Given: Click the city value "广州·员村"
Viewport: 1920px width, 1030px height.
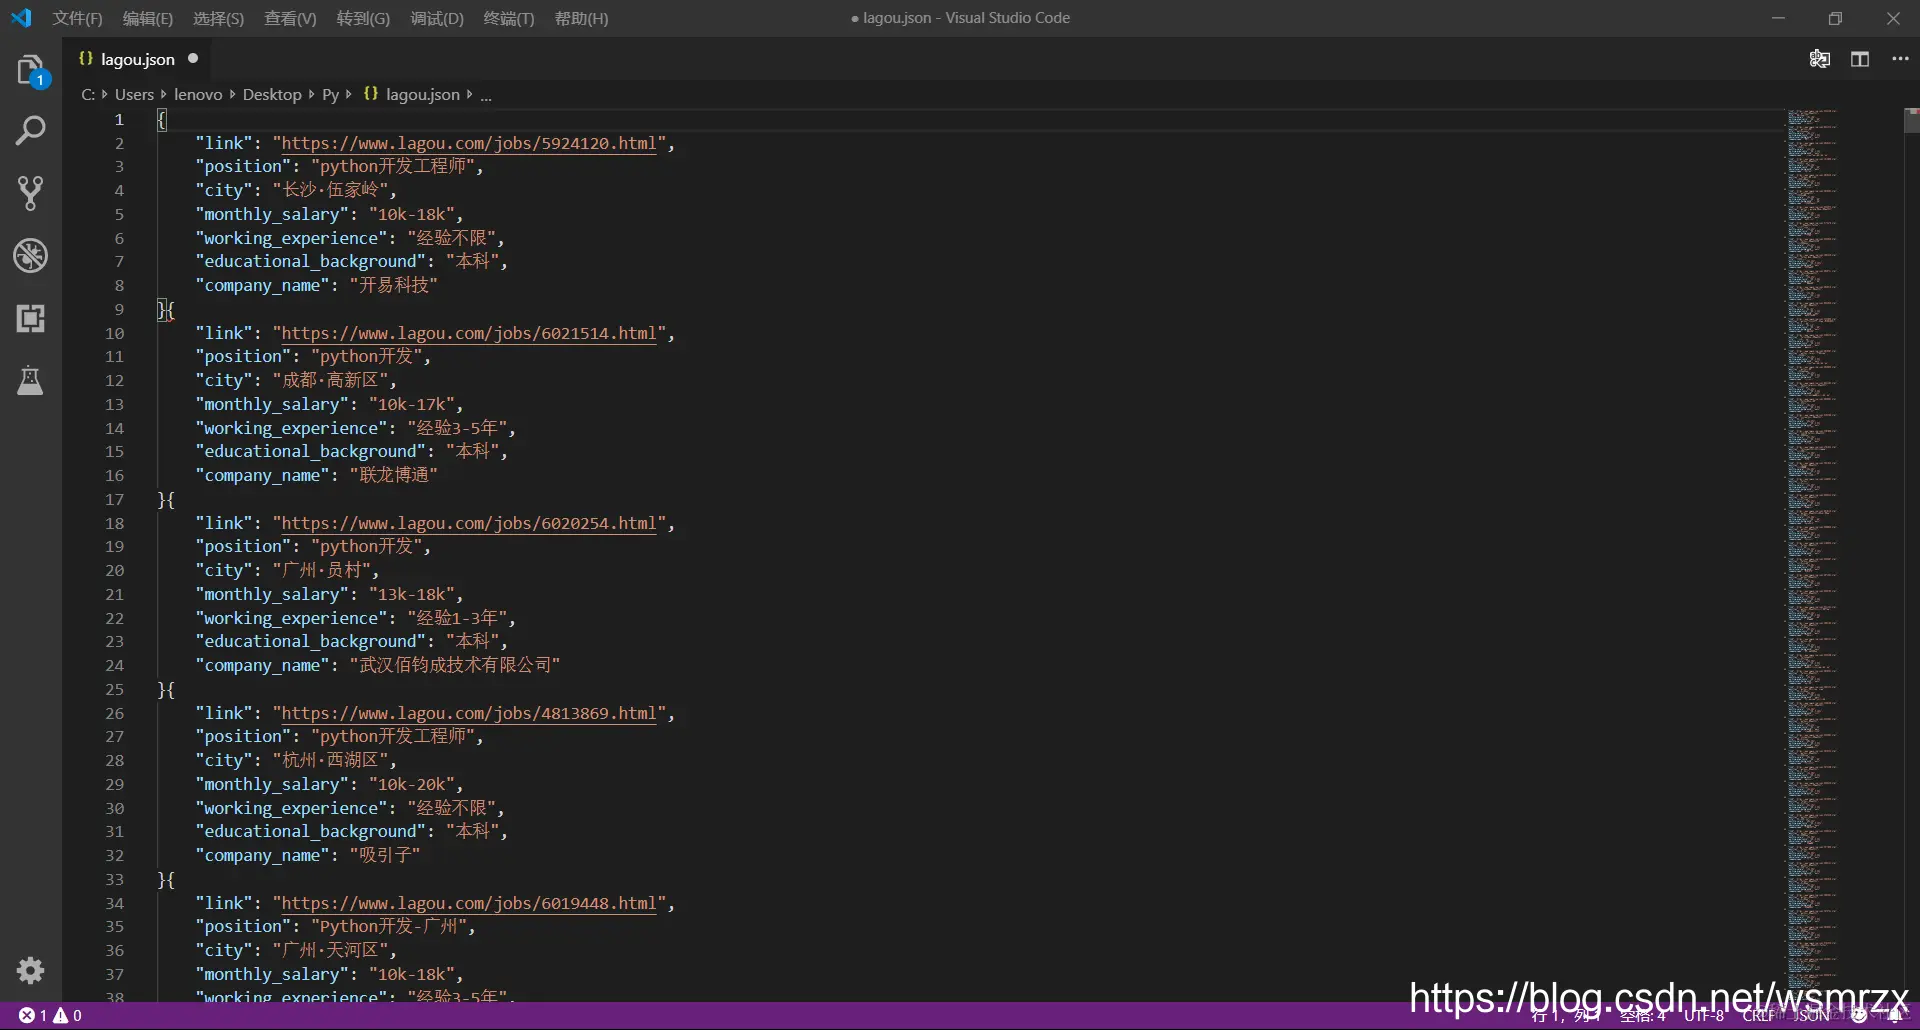Looking at the screenshot, I should tap(322, 570).
